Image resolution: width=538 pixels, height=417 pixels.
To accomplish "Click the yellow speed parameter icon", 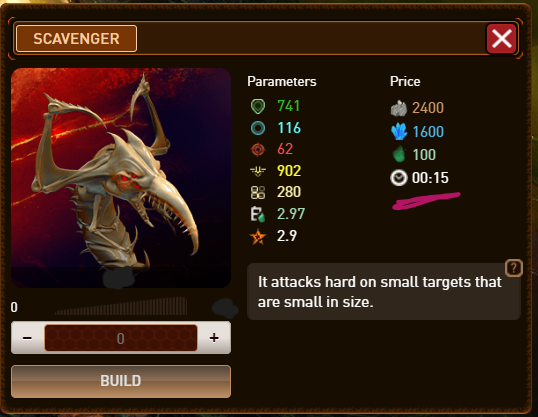I will pos(258,171).
